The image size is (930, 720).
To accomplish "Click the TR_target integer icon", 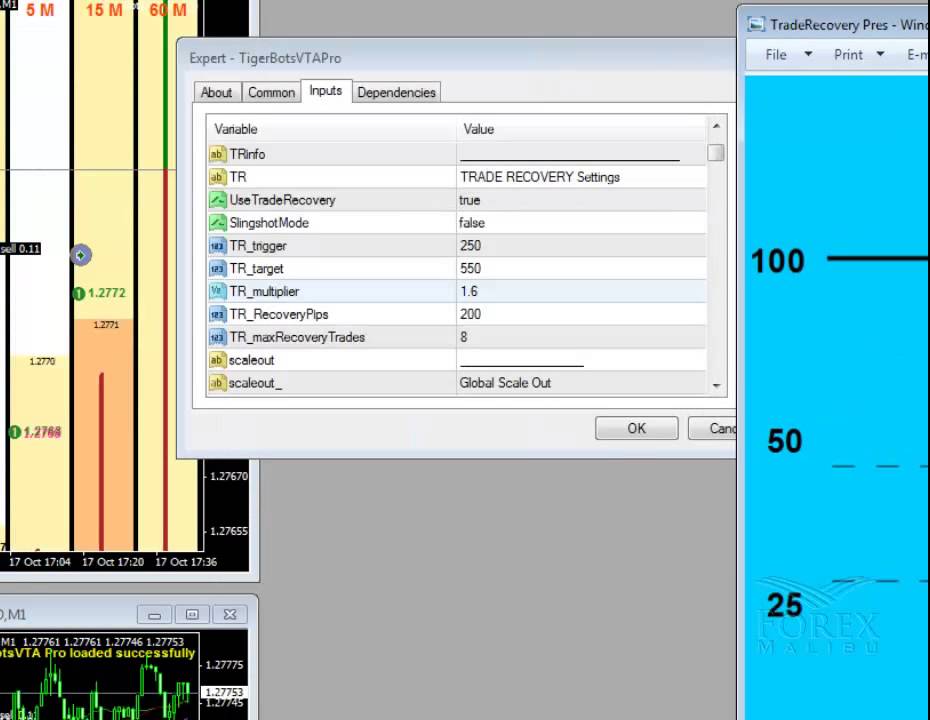I will click(217, 269).
